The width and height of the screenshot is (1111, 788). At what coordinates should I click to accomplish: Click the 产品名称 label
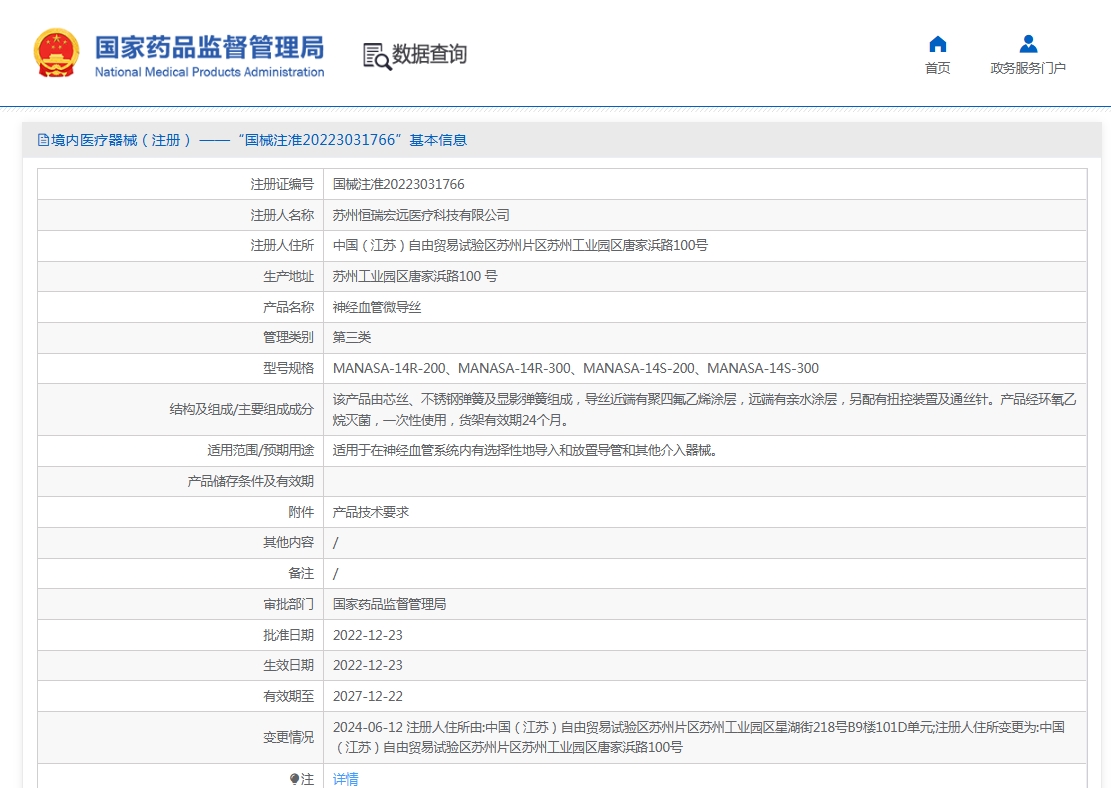click(288, 307)
